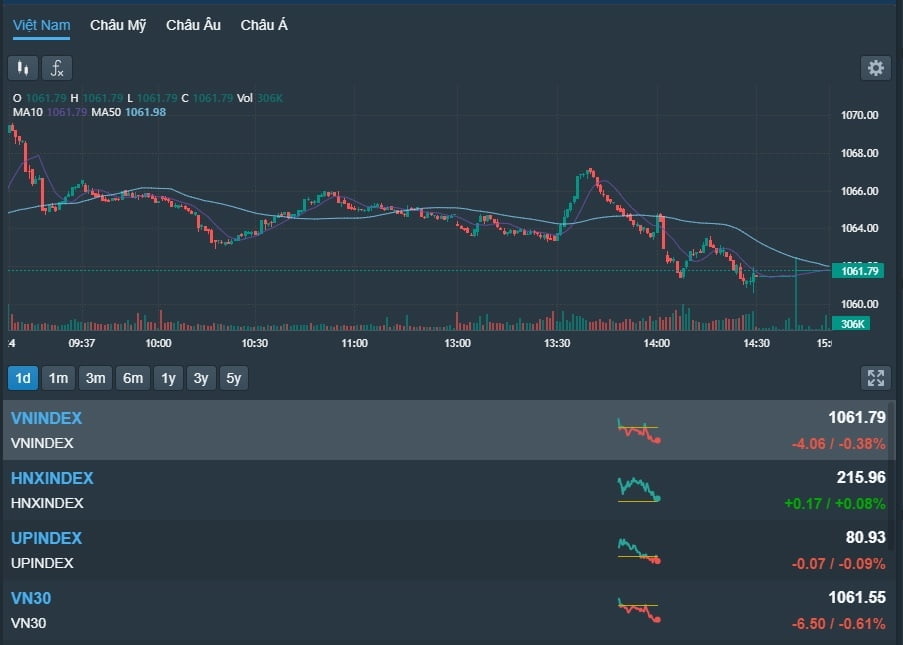Click the HNXINDEX sparkline thumbnail

click(x=639, y=490)
